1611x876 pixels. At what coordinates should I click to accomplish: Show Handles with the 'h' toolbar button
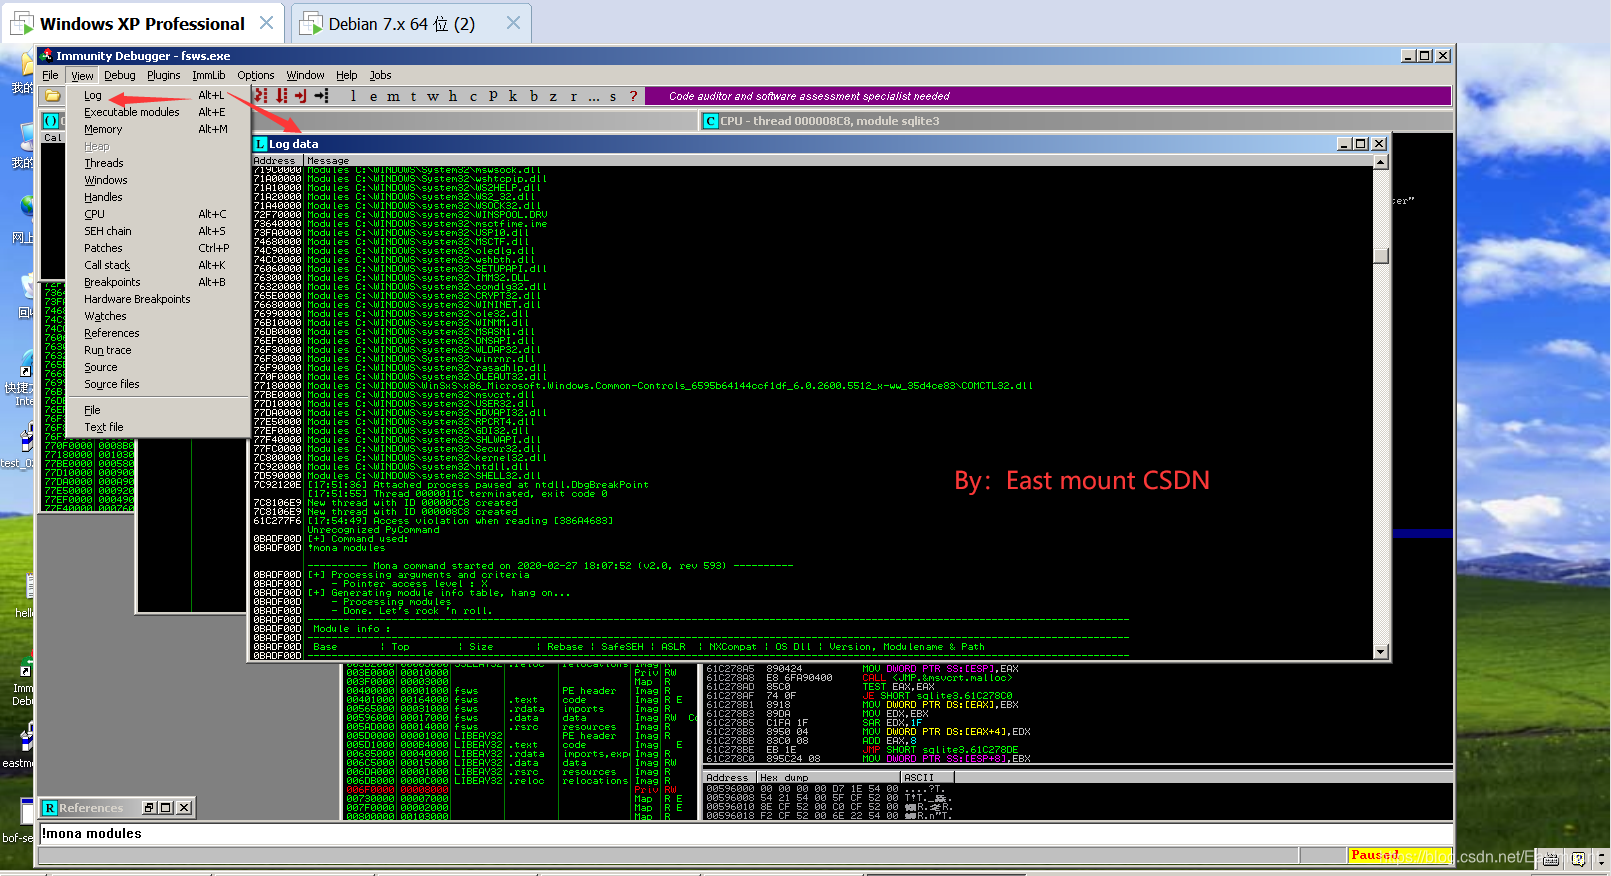(x=453, y=96)
